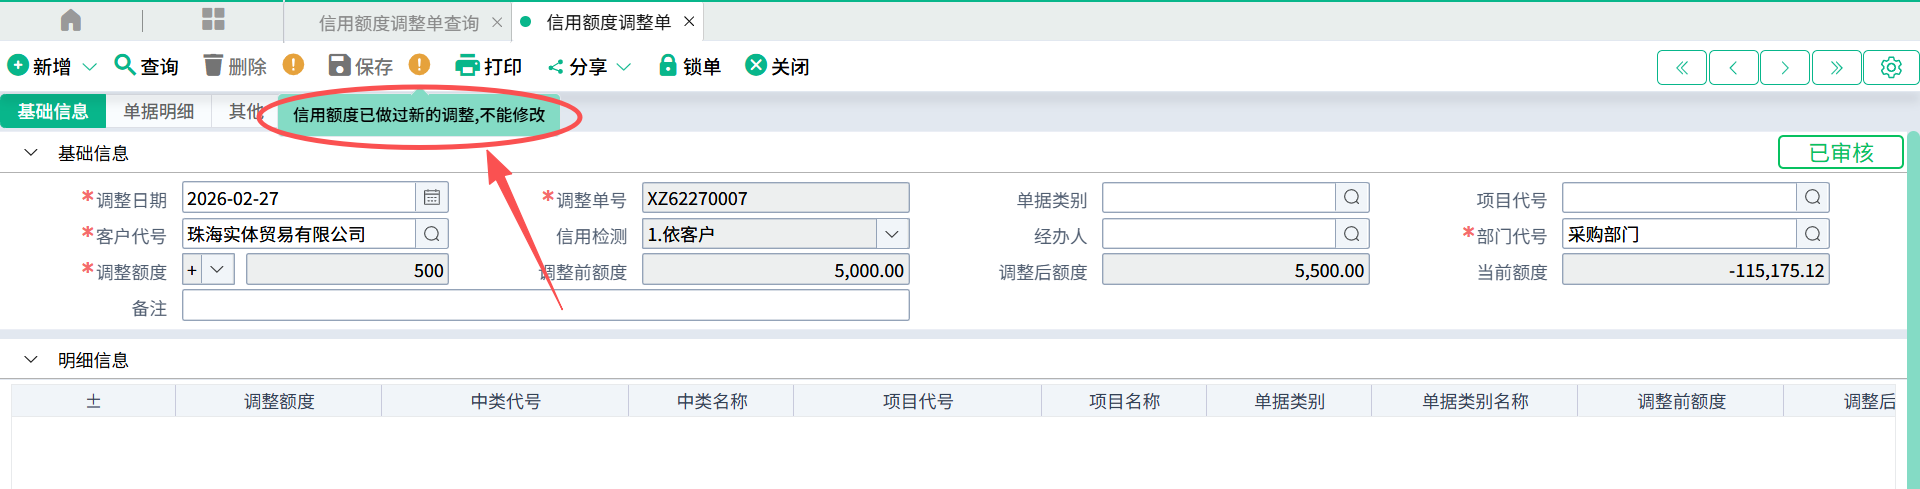Collapse the 明细信息 section
The image size is (1920, 489).
(31, 360)
